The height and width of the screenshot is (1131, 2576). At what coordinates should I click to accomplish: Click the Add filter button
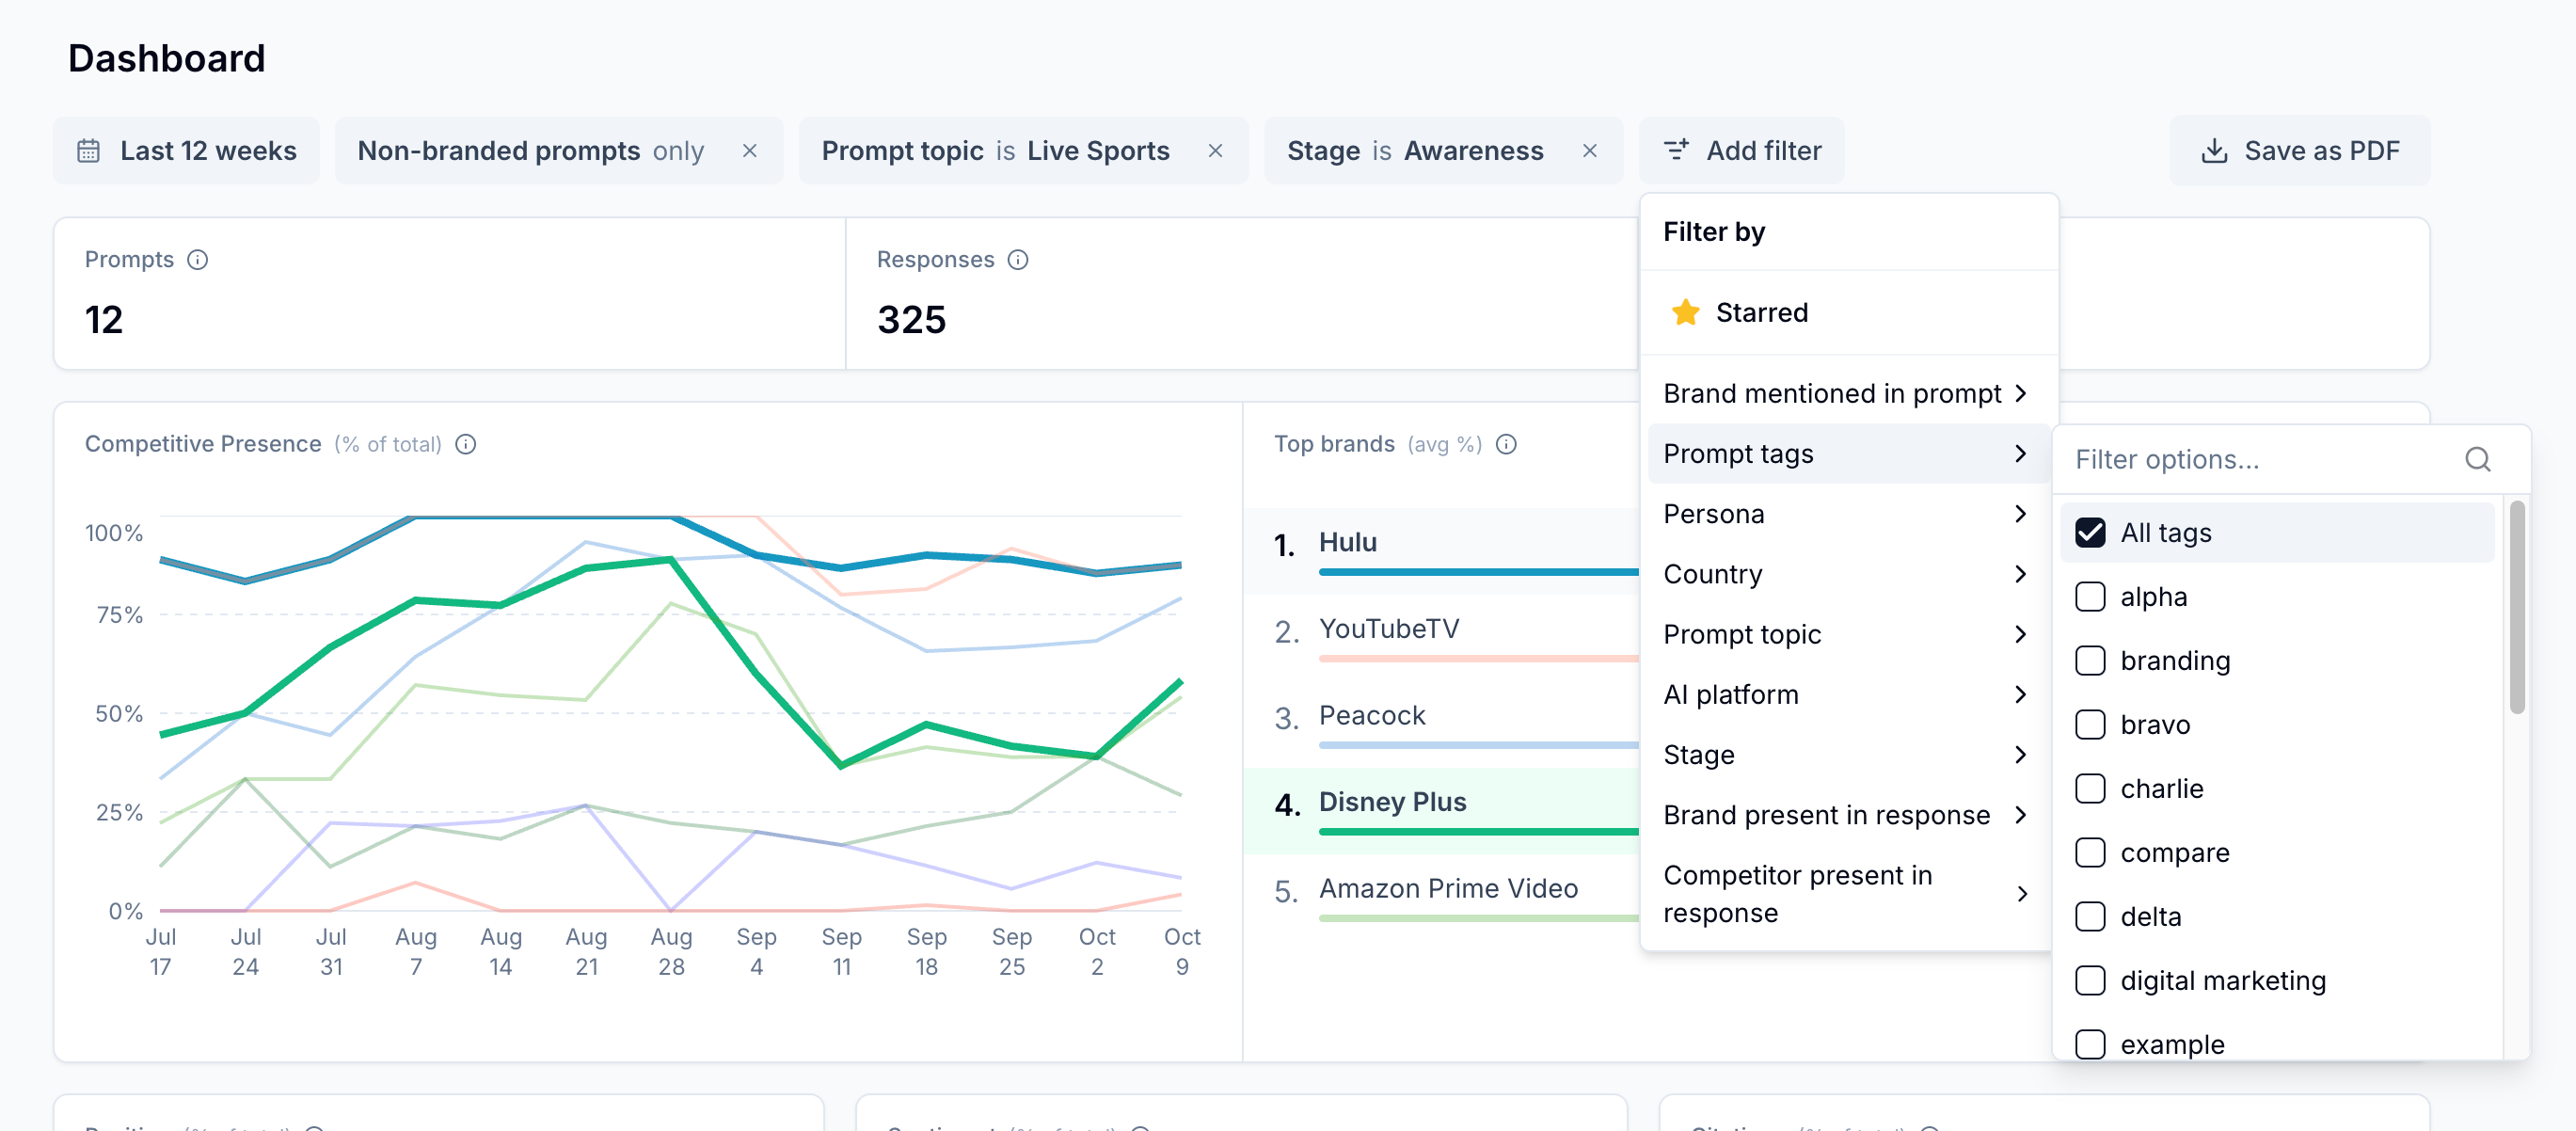point(1742,151)
